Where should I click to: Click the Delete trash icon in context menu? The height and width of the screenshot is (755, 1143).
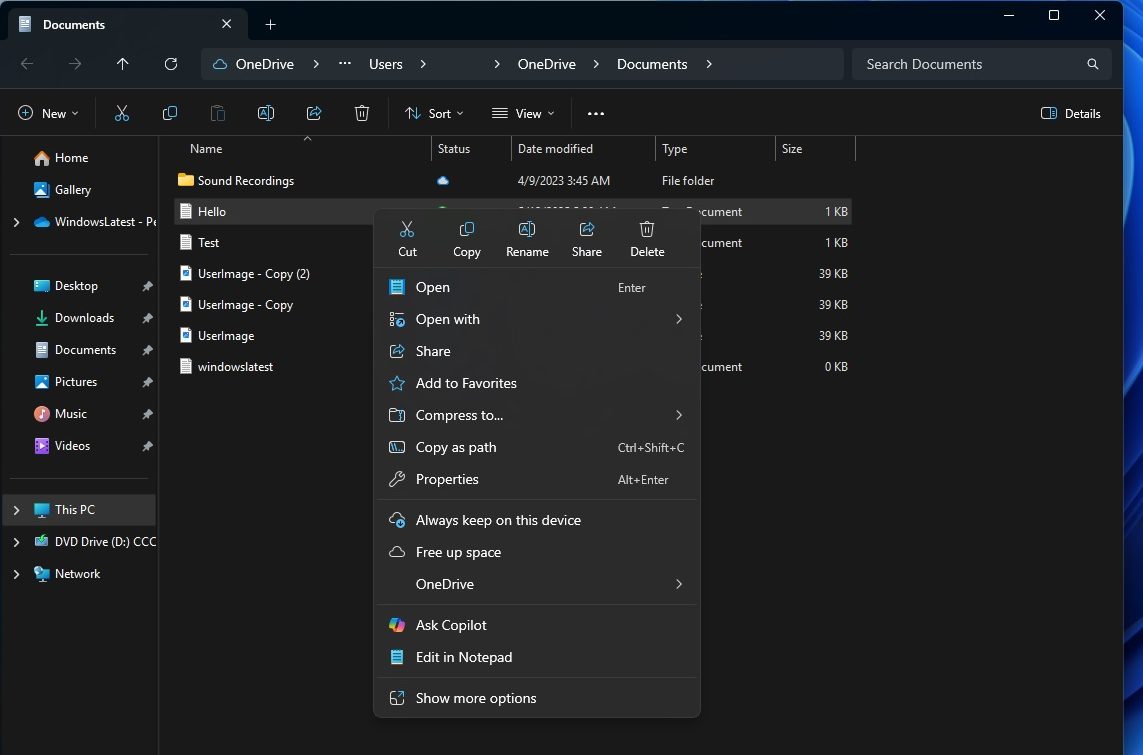647,239
